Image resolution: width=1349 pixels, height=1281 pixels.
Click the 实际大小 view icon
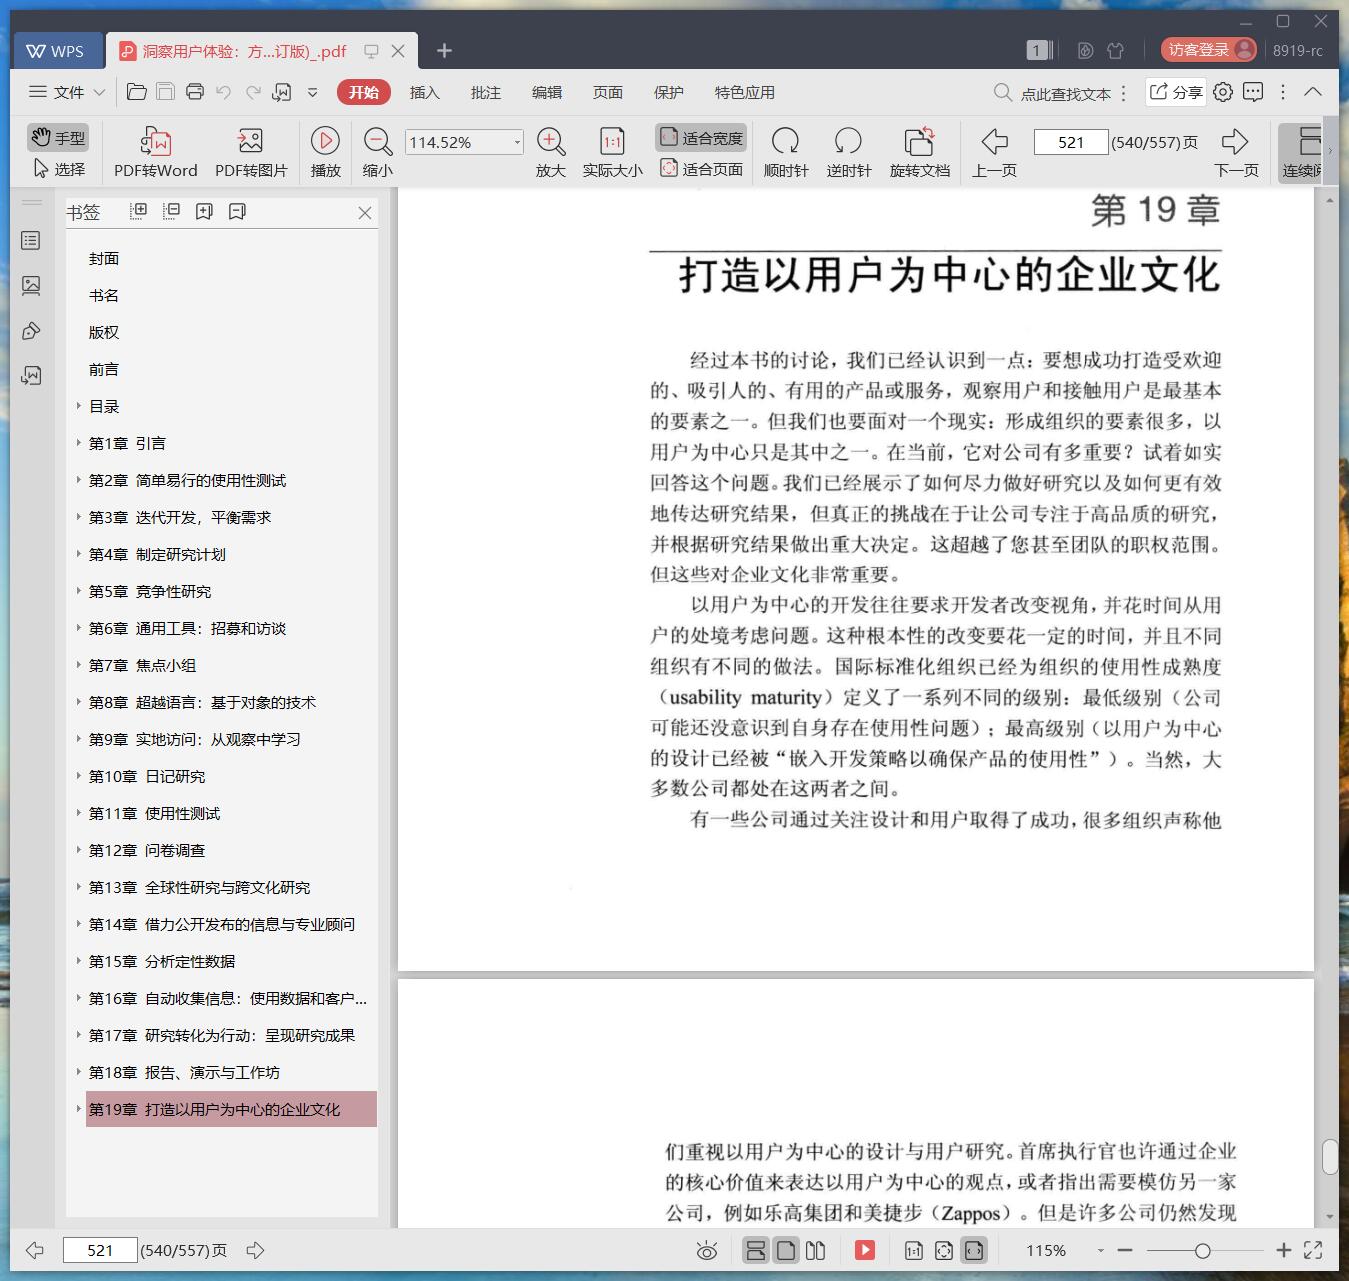point(612,141)
